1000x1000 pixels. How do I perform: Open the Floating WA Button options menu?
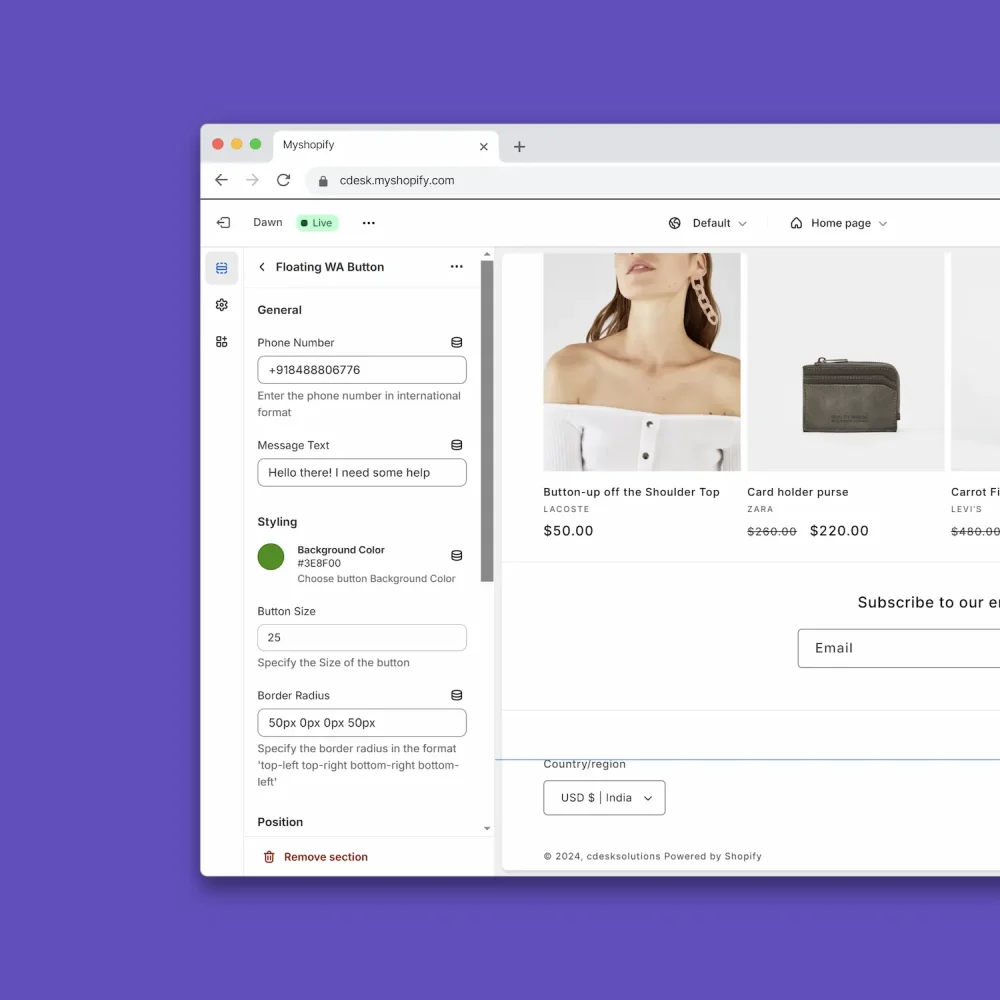[456, 267]
